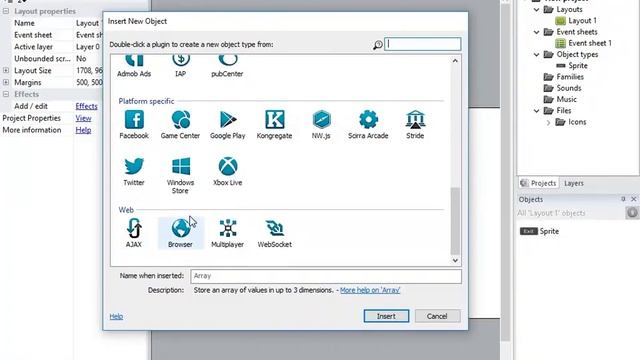Close the Objects panel
The height and width of the screenshot is (360, 640).
tap(633, 199)
